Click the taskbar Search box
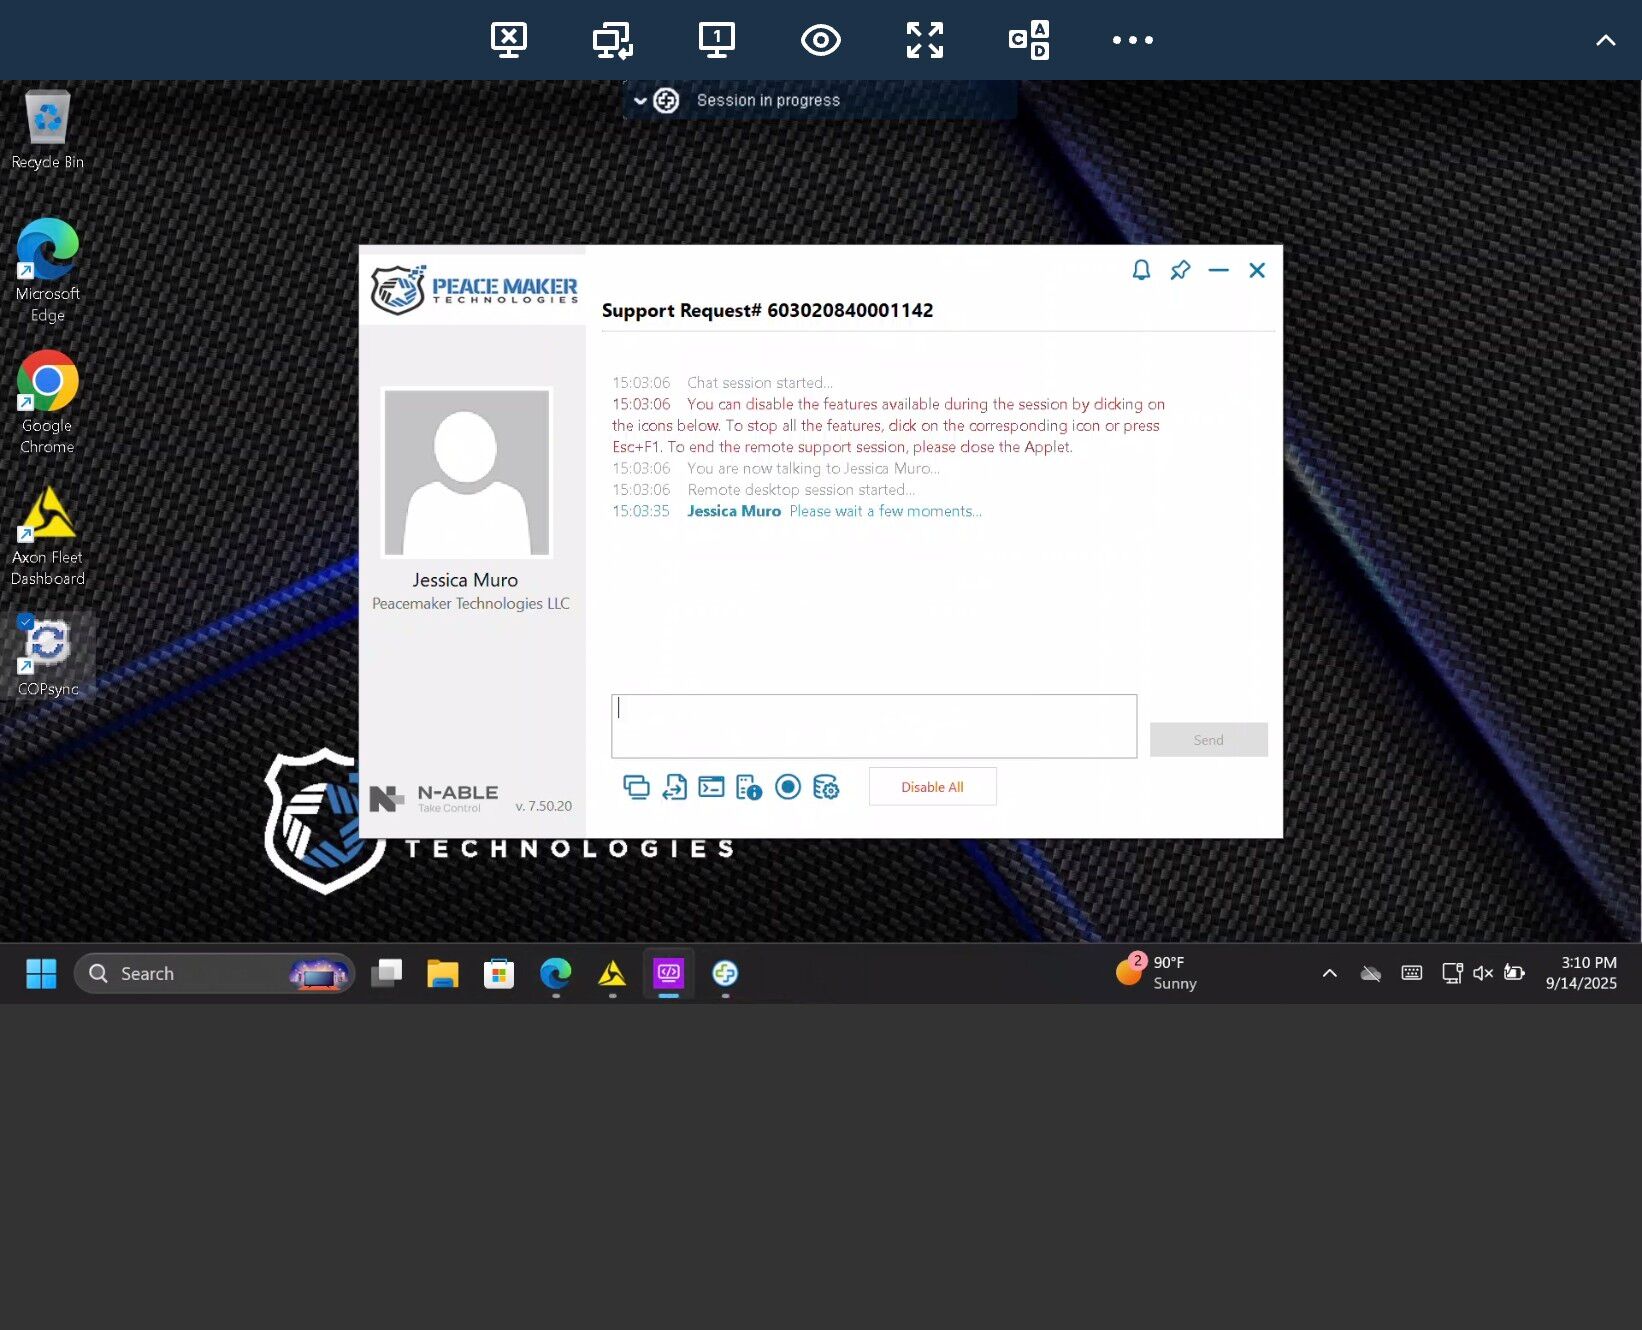1642x1330 pixels. pyautogui.click(x=215, y=973)
